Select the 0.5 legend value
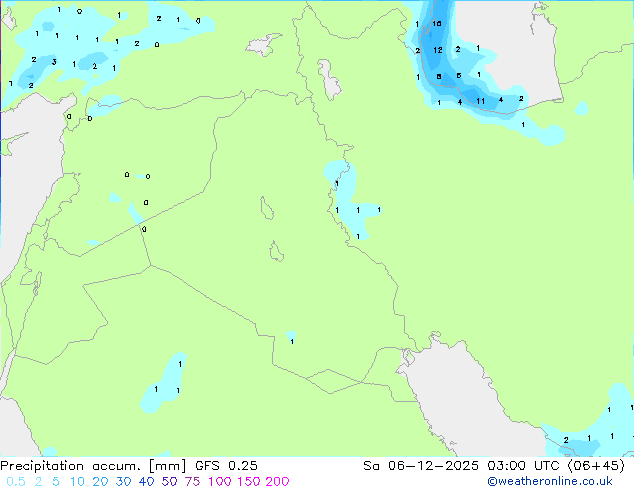This screenshot has height=490, width=634. [x=16, y=482]
